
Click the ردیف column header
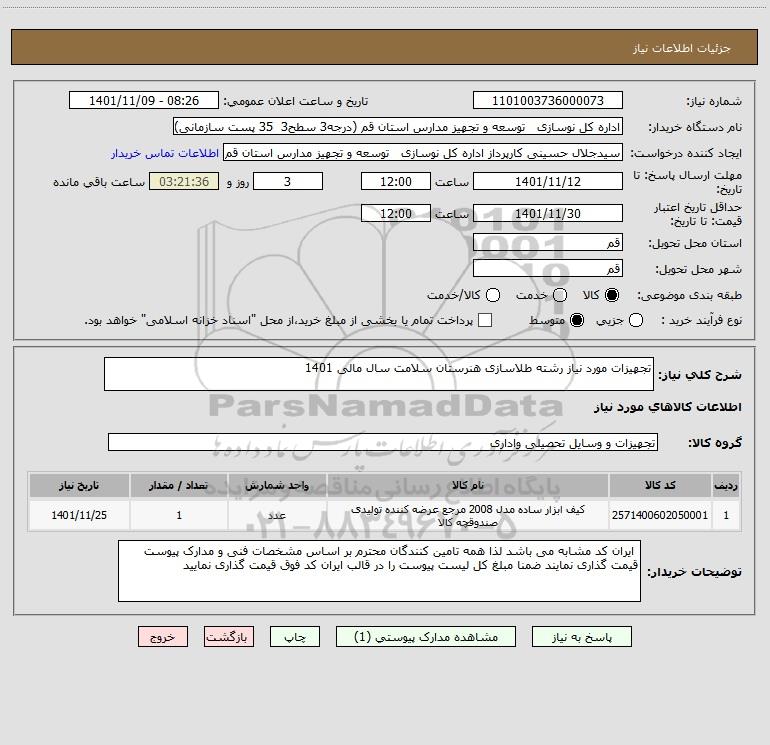click(x=726, y=485)
